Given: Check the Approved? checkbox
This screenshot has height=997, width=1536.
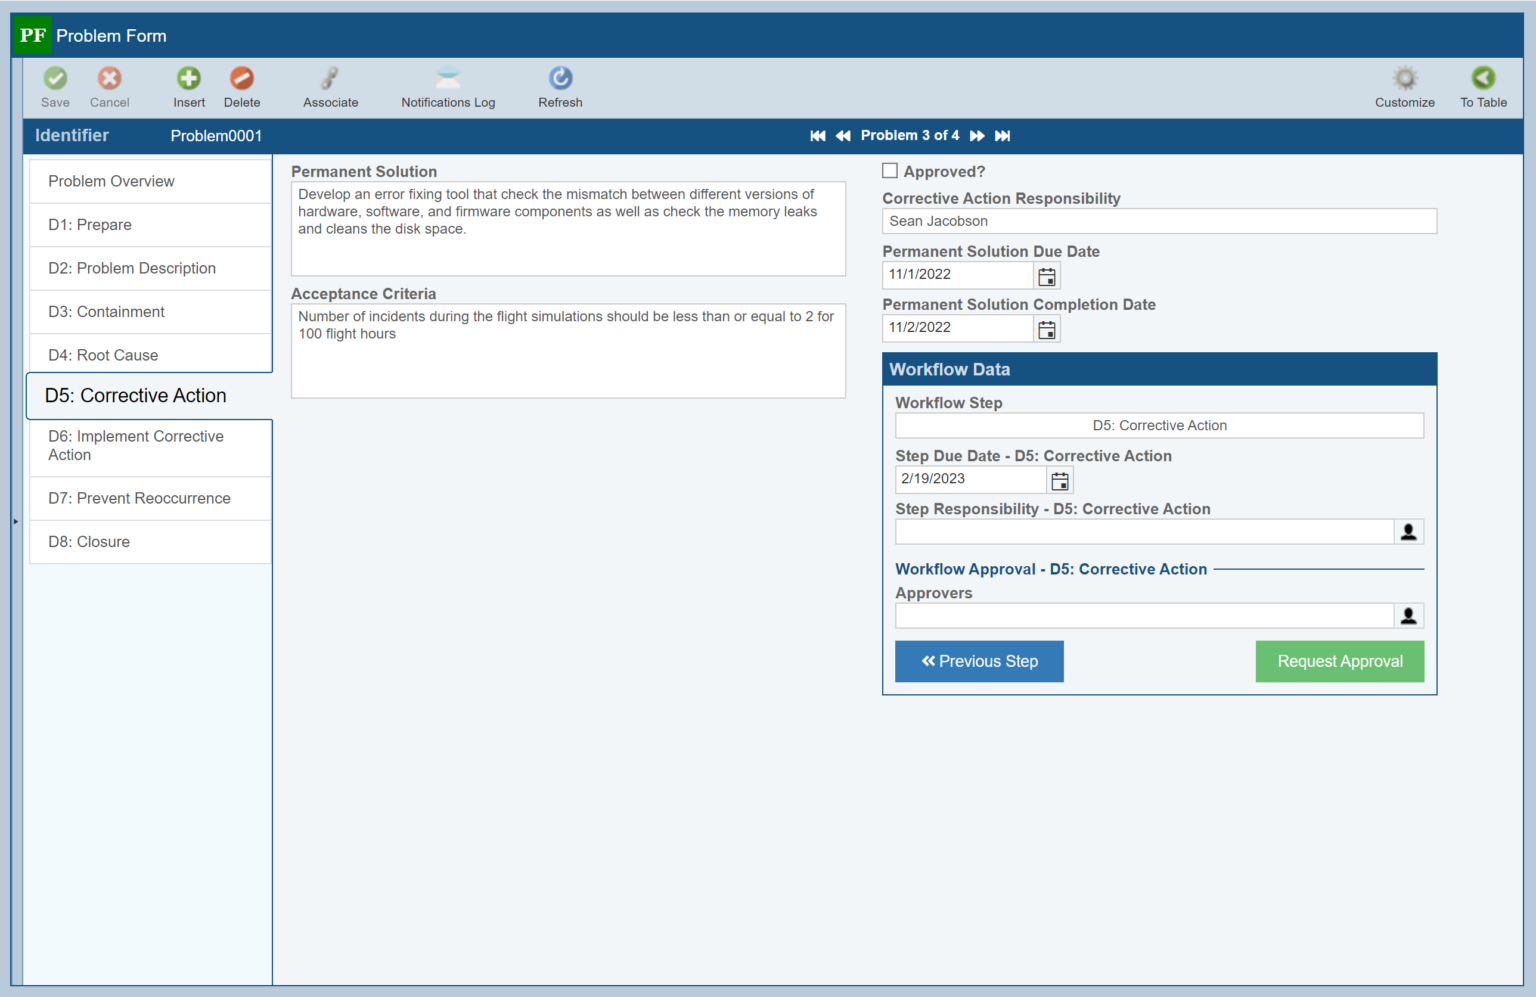Looking at the screenshot, I should tap(889, 170).
